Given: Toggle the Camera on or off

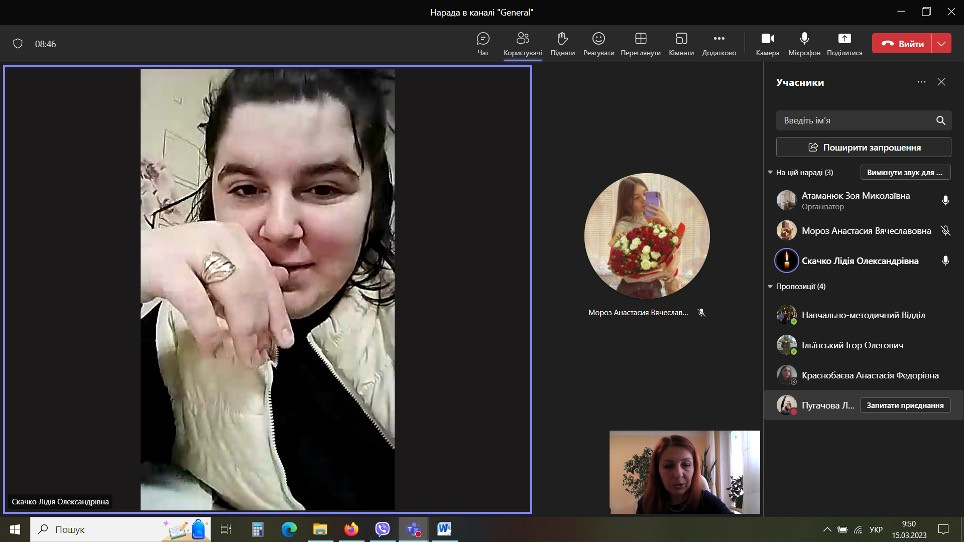Looking at the screenshot, I should (x=768, y=44).
